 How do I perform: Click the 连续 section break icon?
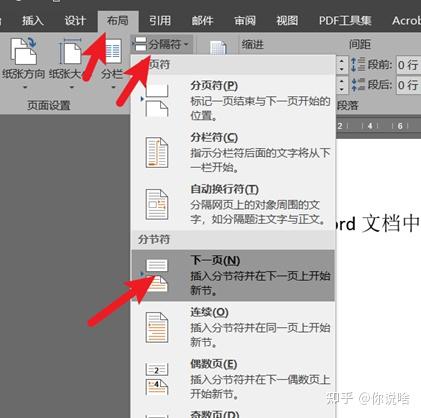pyautogui.click(x=157, y=328)
